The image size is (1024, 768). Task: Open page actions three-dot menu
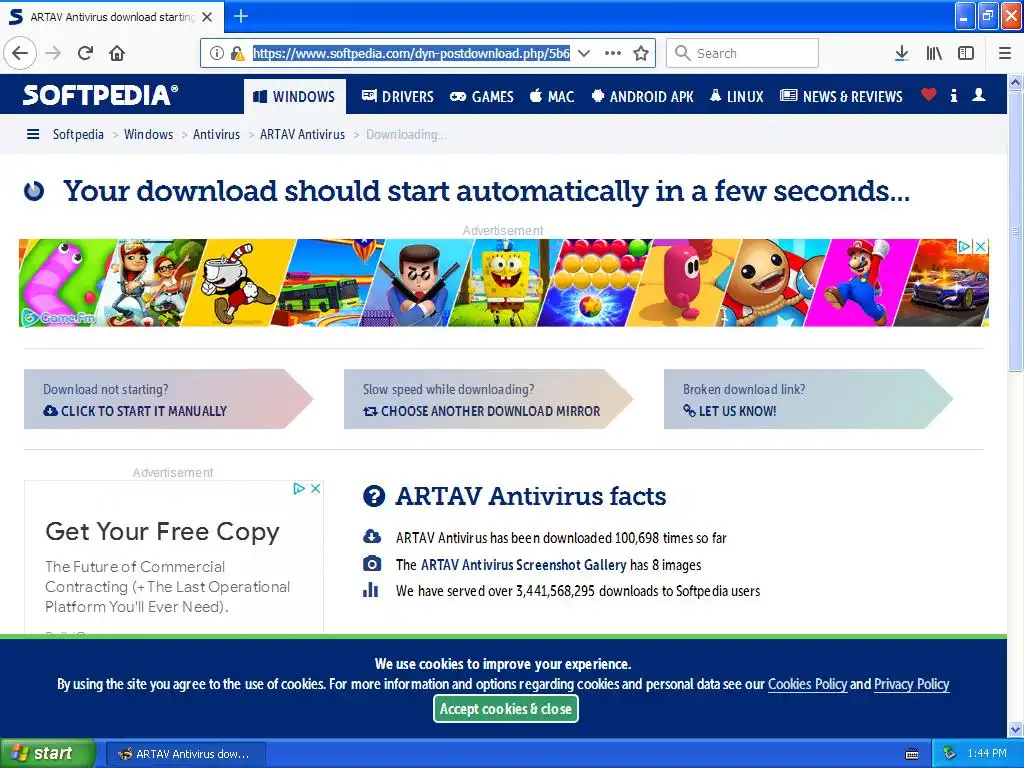(613, 53)
